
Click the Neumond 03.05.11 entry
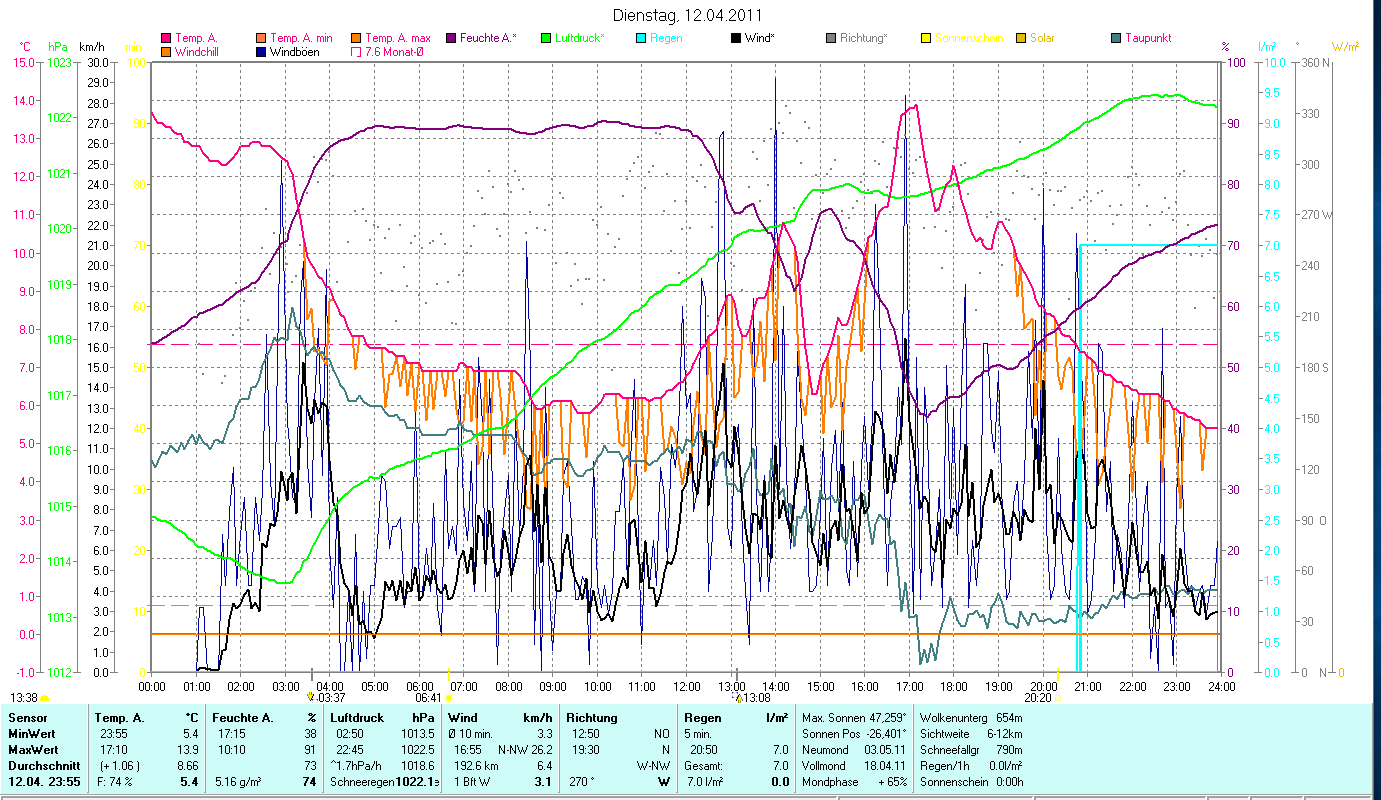[853, 750]
